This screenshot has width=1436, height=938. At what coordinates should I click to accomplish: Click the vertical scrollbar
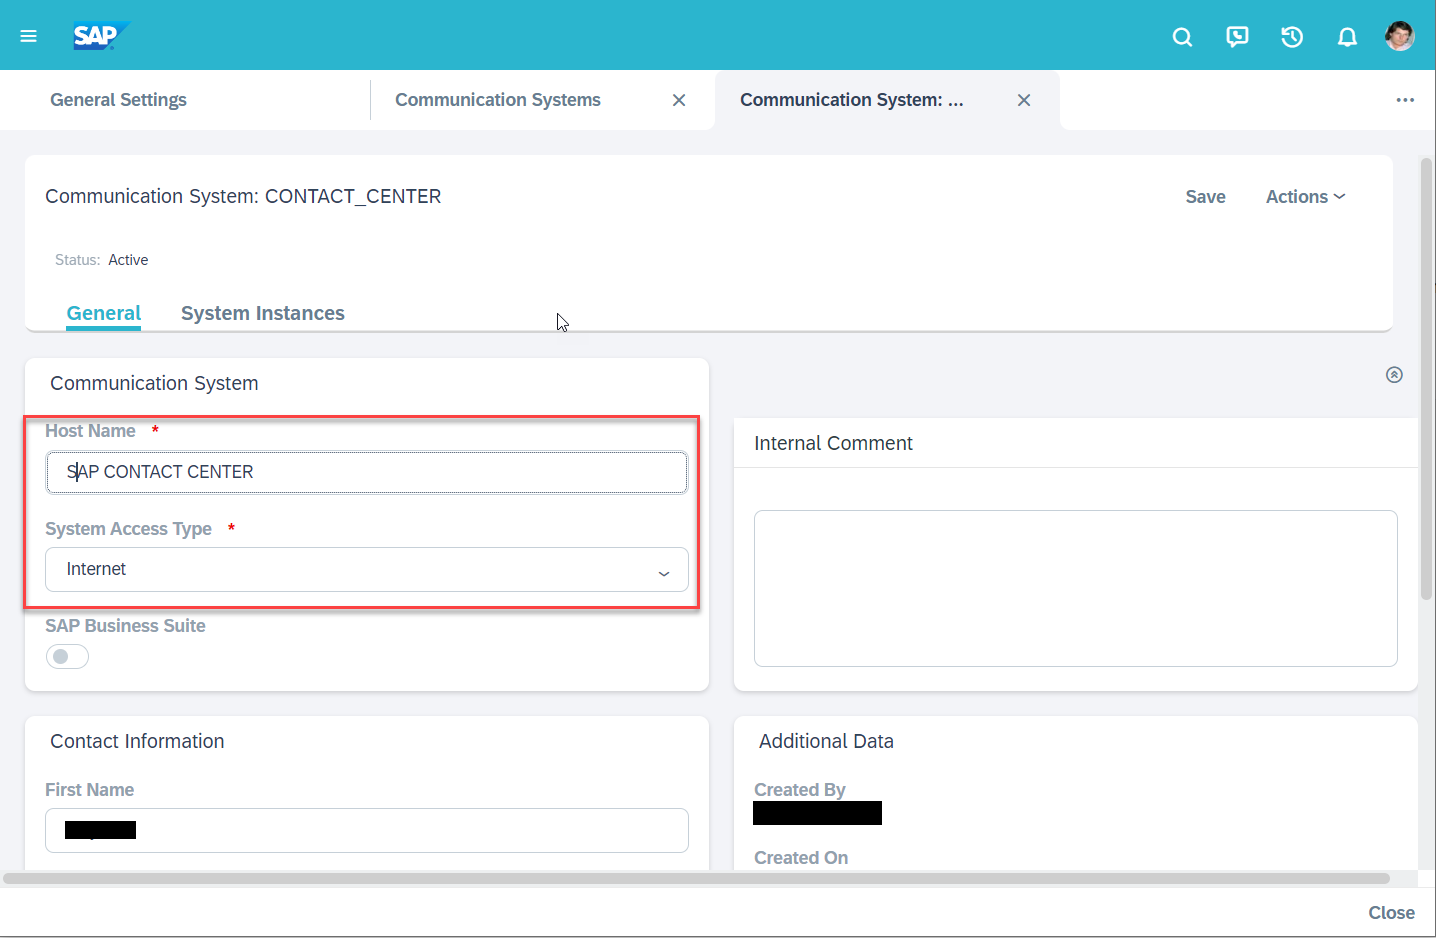click(x=1427, y=378)
